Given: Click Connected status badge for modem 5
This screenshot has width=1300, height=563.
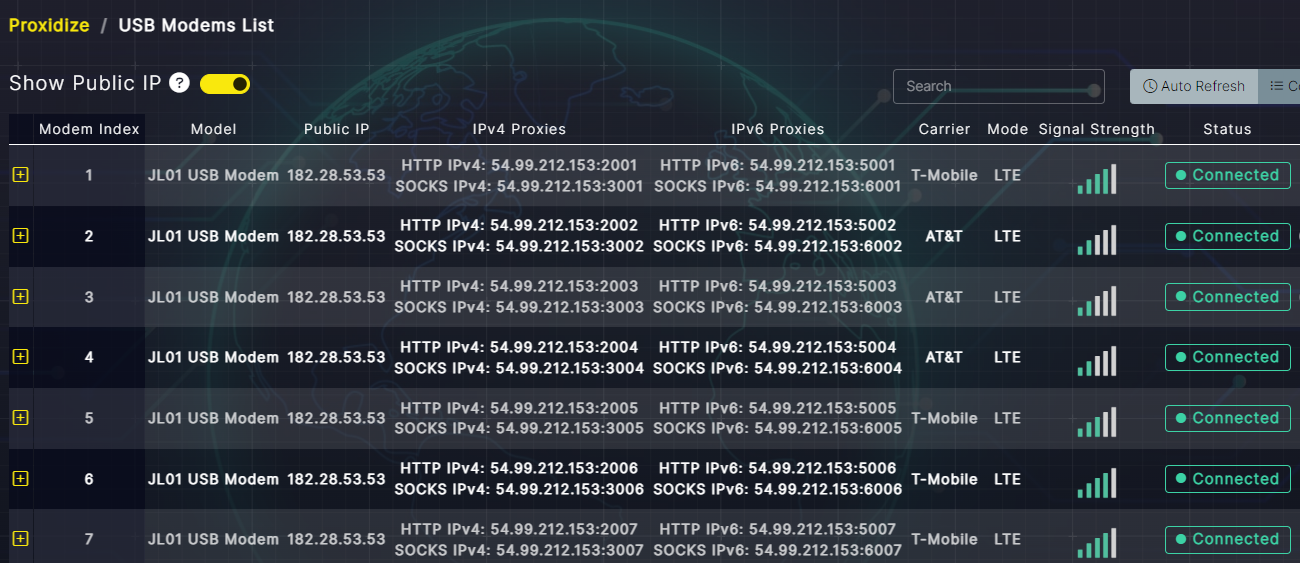Looking at the screenshot, I should click(1227, 418).
